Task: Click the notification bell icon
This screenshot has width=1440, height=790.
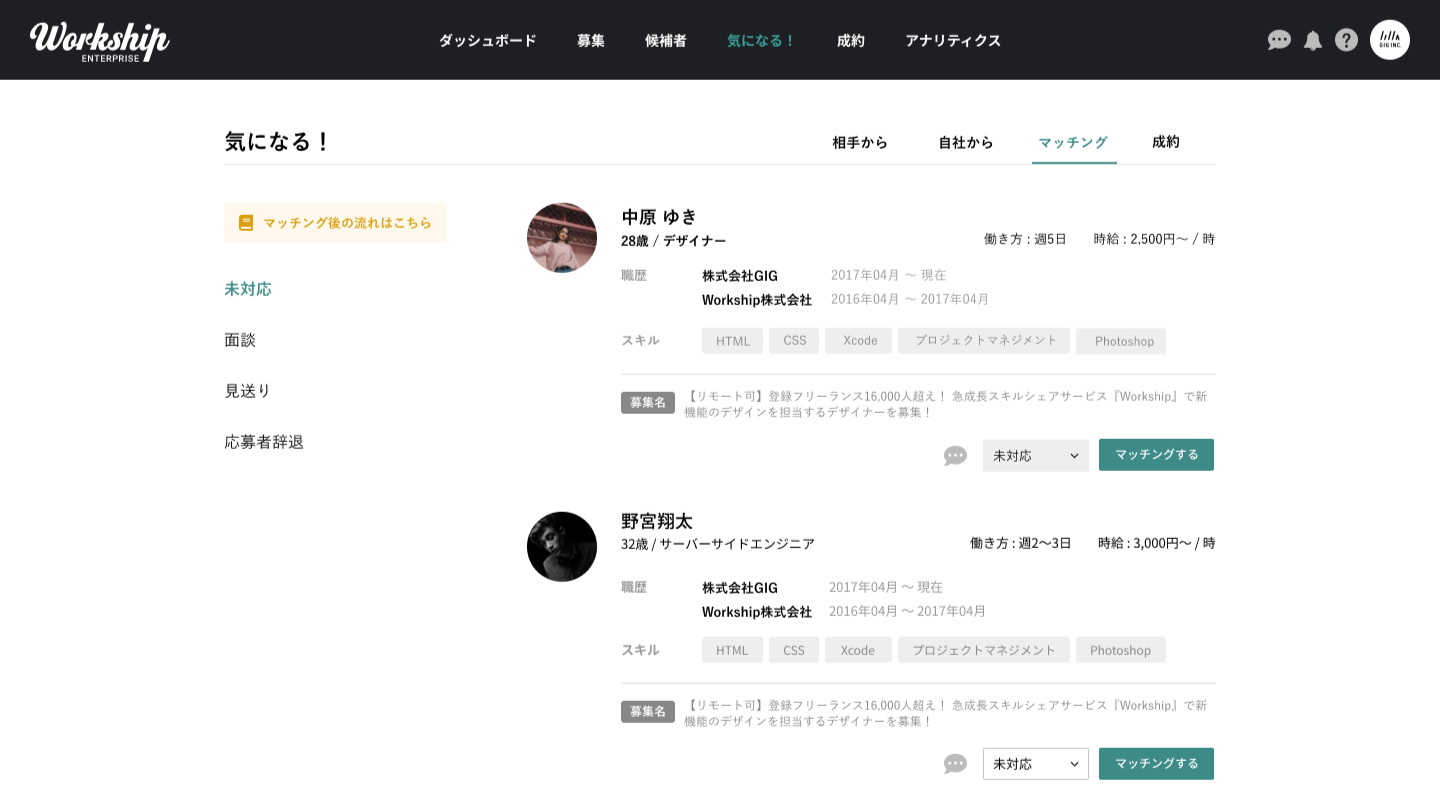Action: pos(1313,40)
